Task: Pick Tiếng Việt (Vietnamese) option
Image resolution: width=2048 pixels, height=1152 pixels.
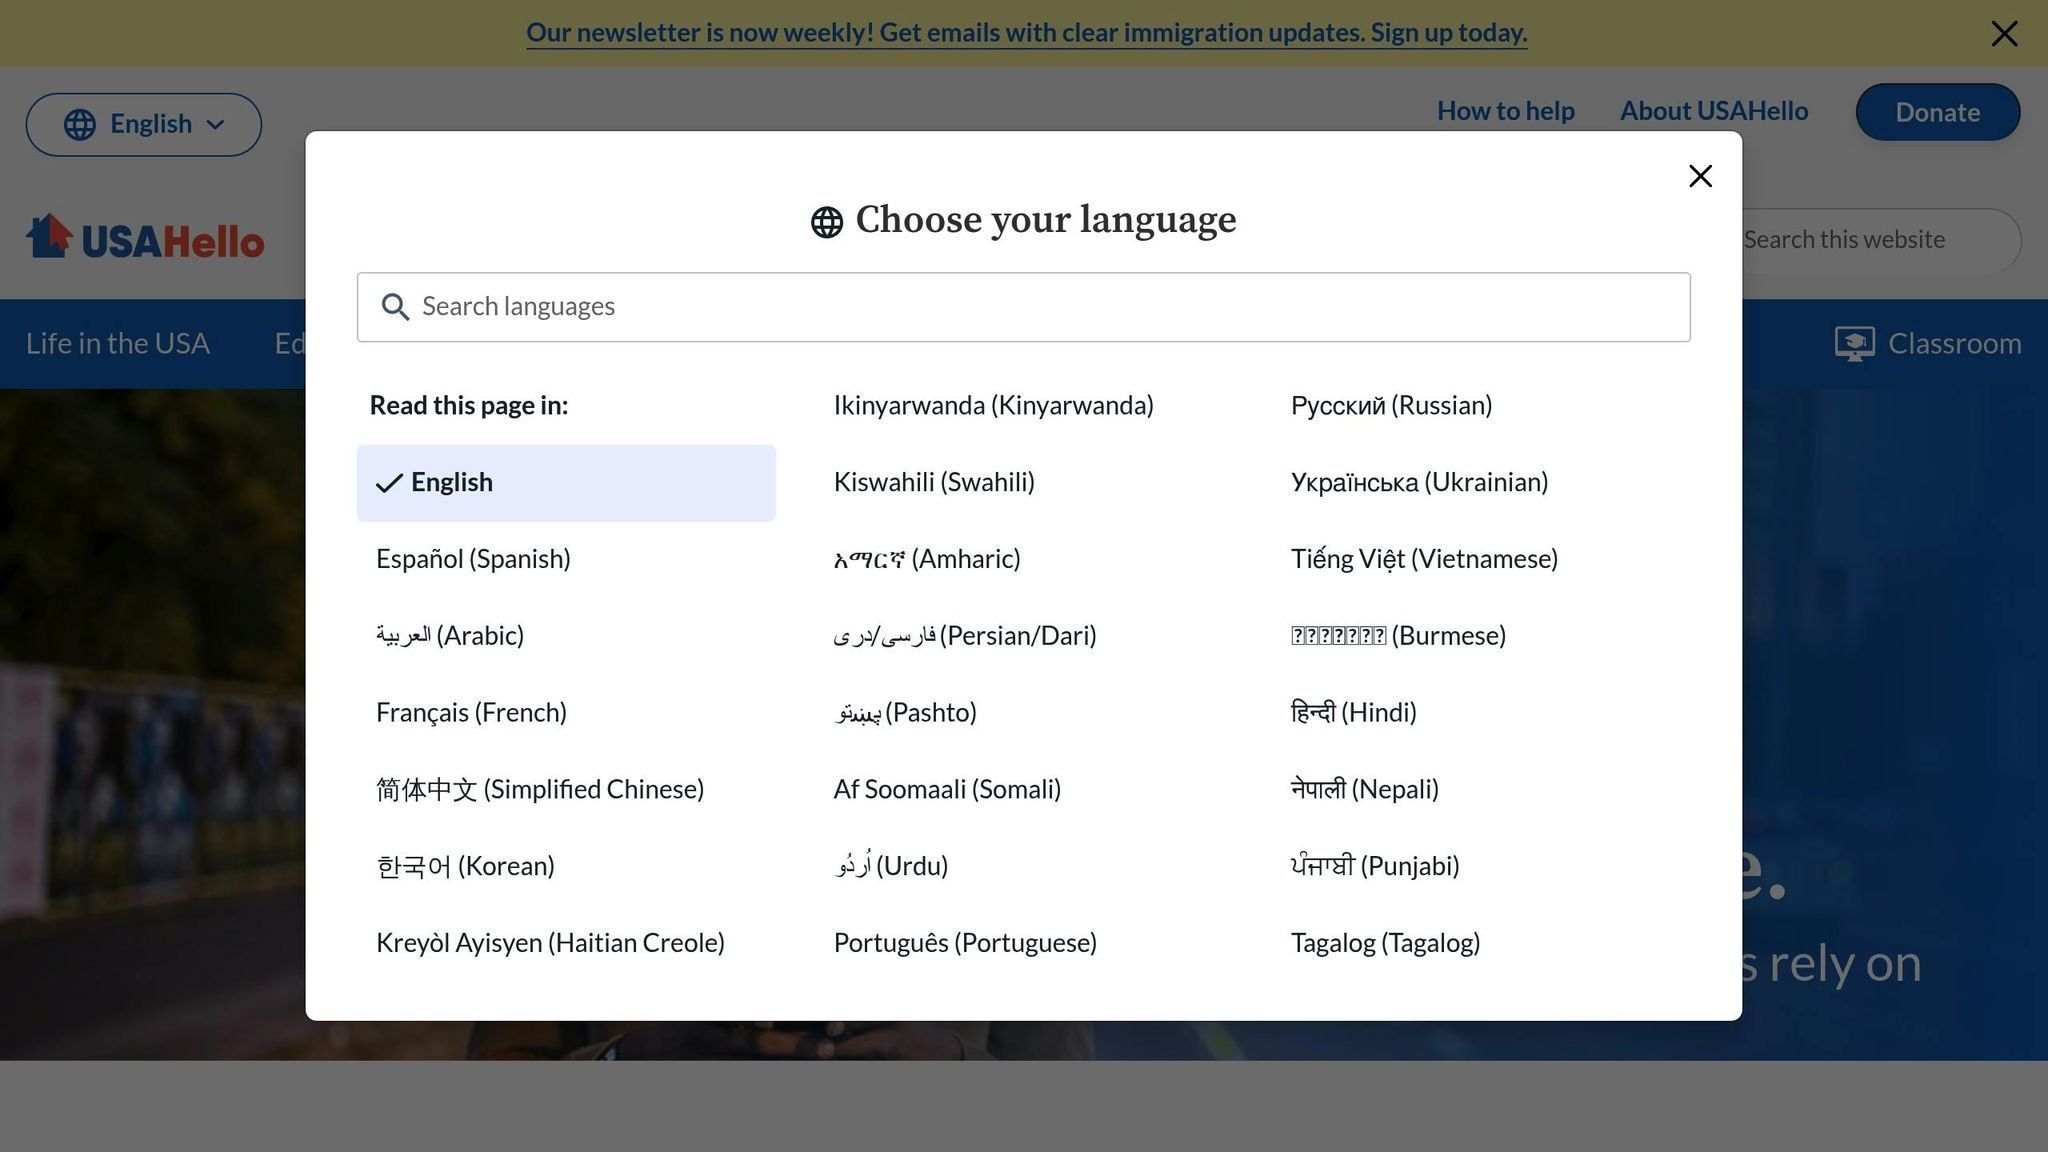Action: 1424,559
